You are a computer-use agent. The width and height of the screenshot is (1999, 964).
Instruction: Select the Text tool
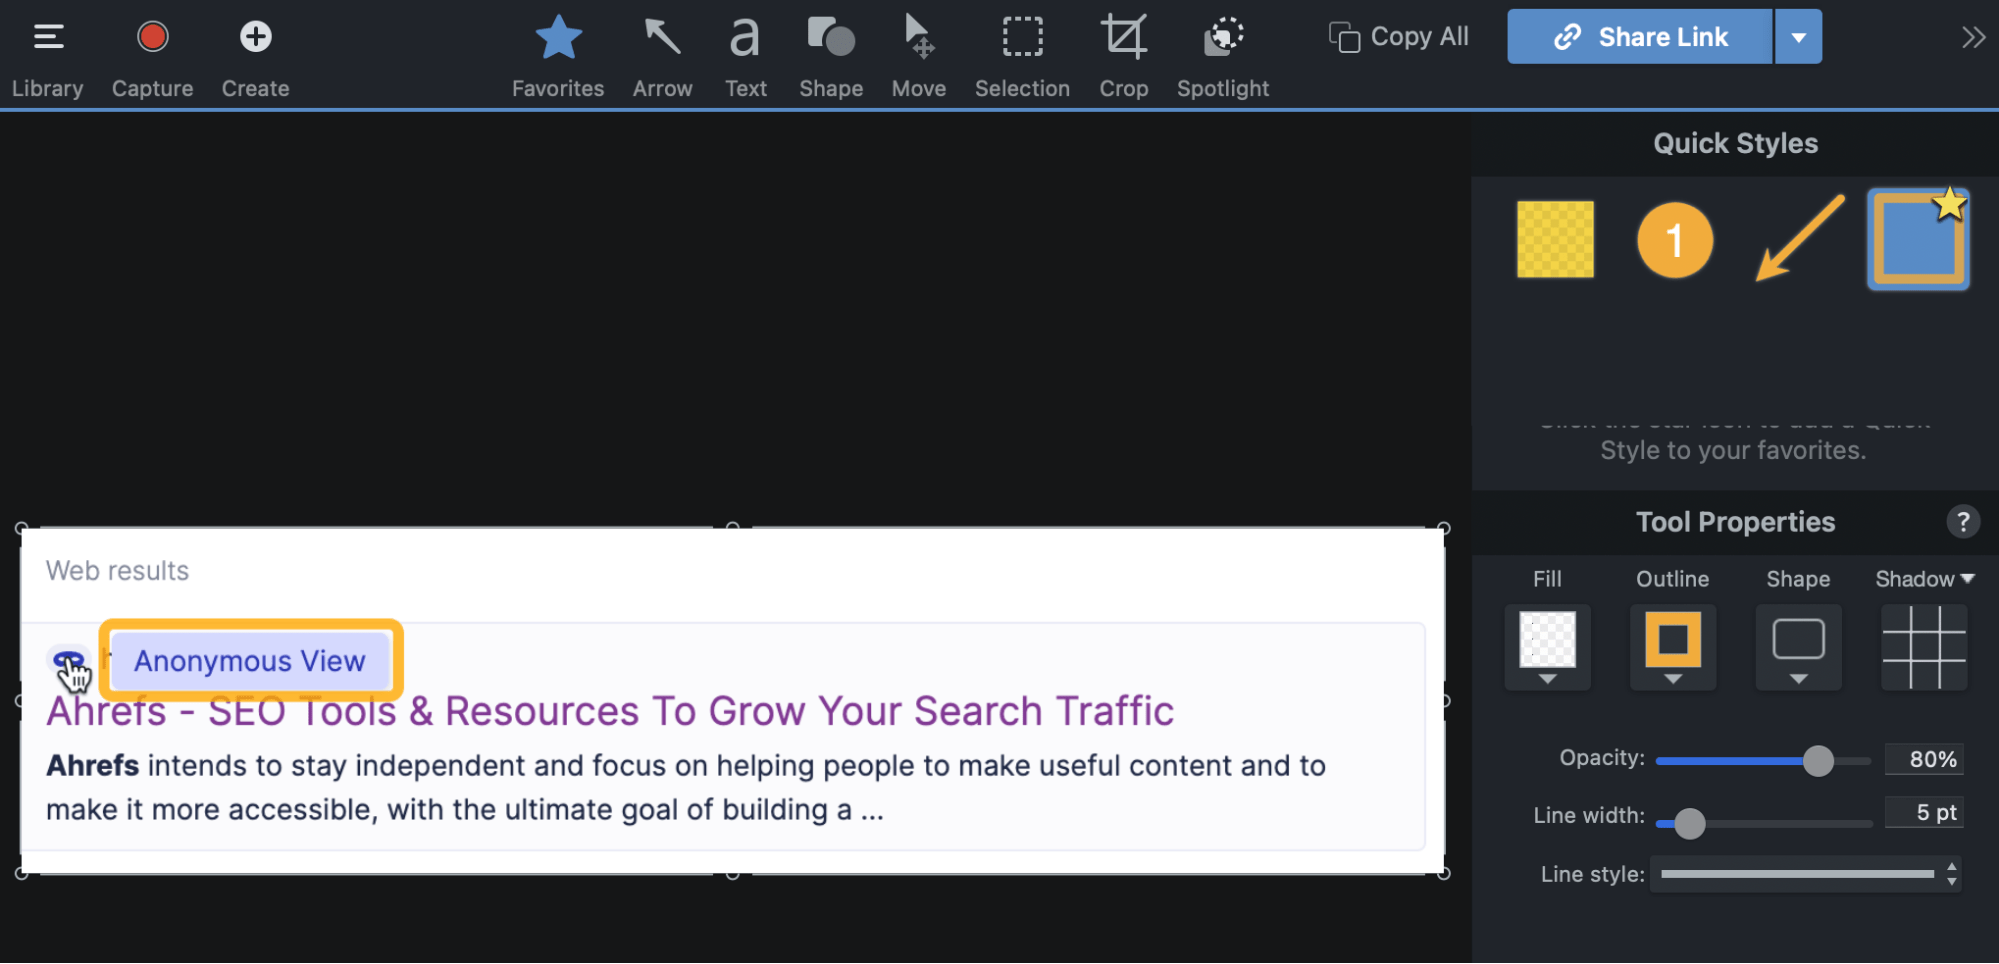(x=745, y=57)
